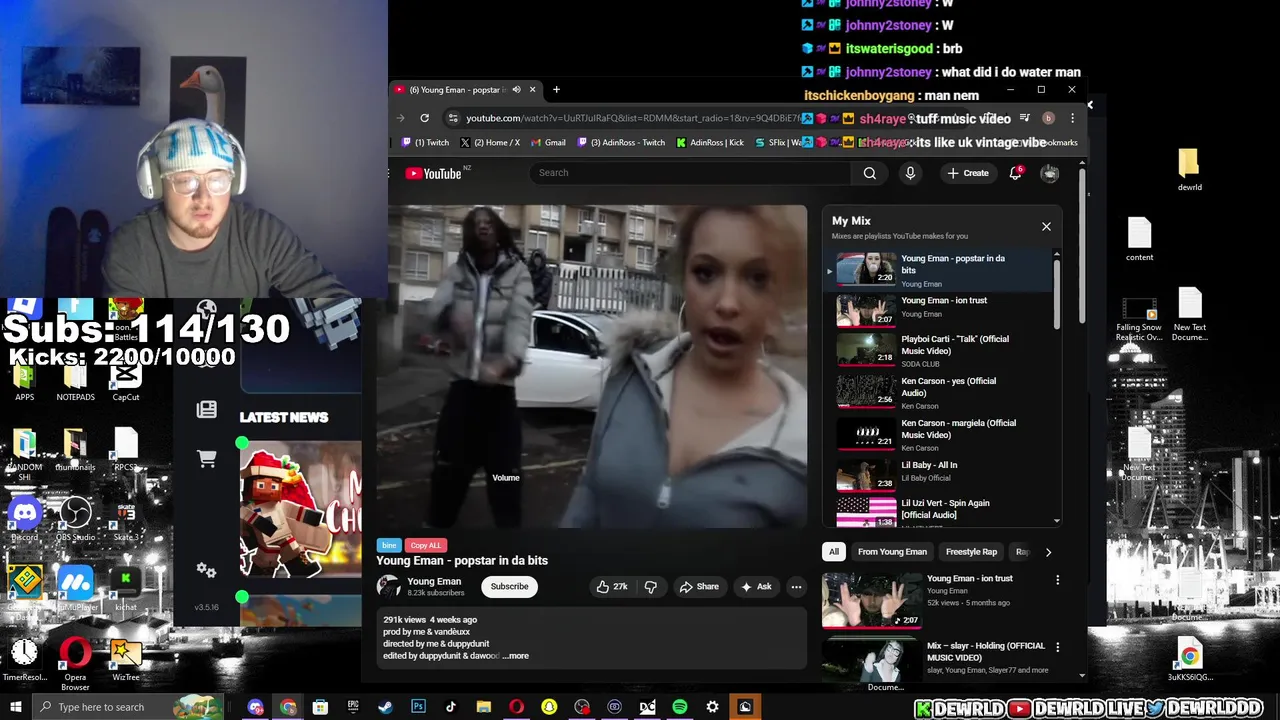1280x720 pixels.
Task: Click the YouTube logo home link
Action: click(x=434, y=174)
